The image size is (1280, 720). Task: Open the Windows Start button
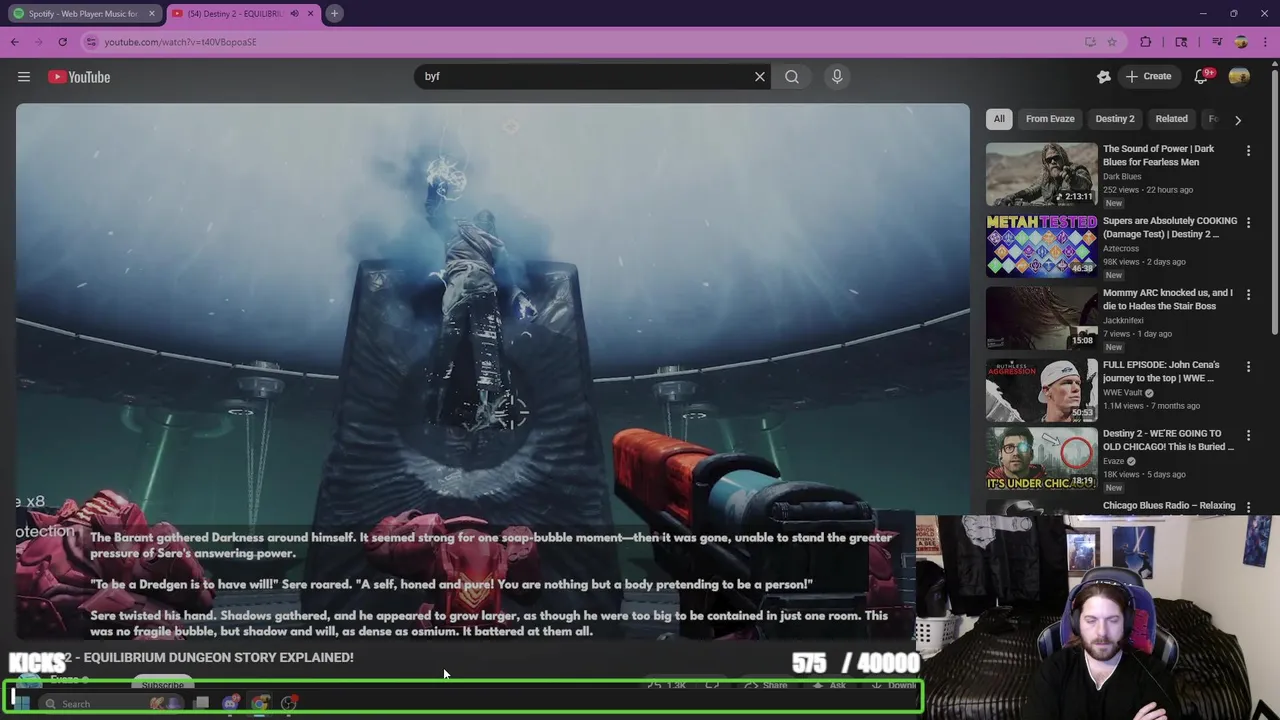[x=22, y=703]
